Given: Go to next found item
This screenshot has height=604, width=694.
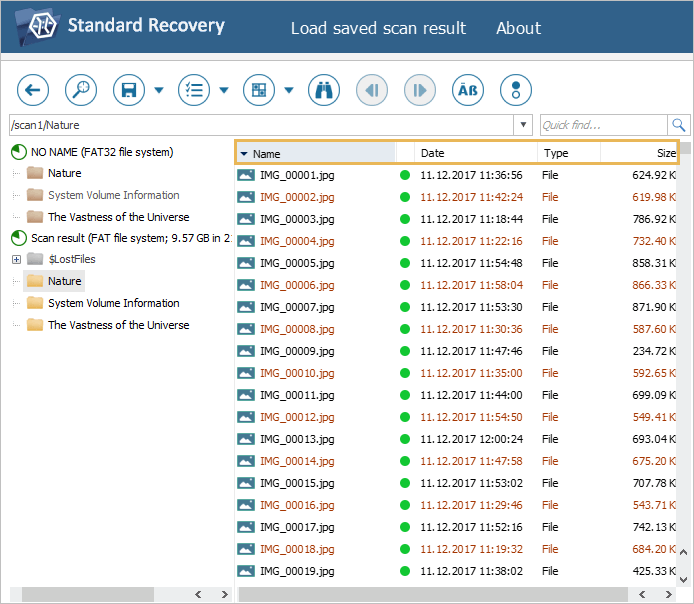Looking at the screenshot, I should pyautogui.click(x=420, y=90).
